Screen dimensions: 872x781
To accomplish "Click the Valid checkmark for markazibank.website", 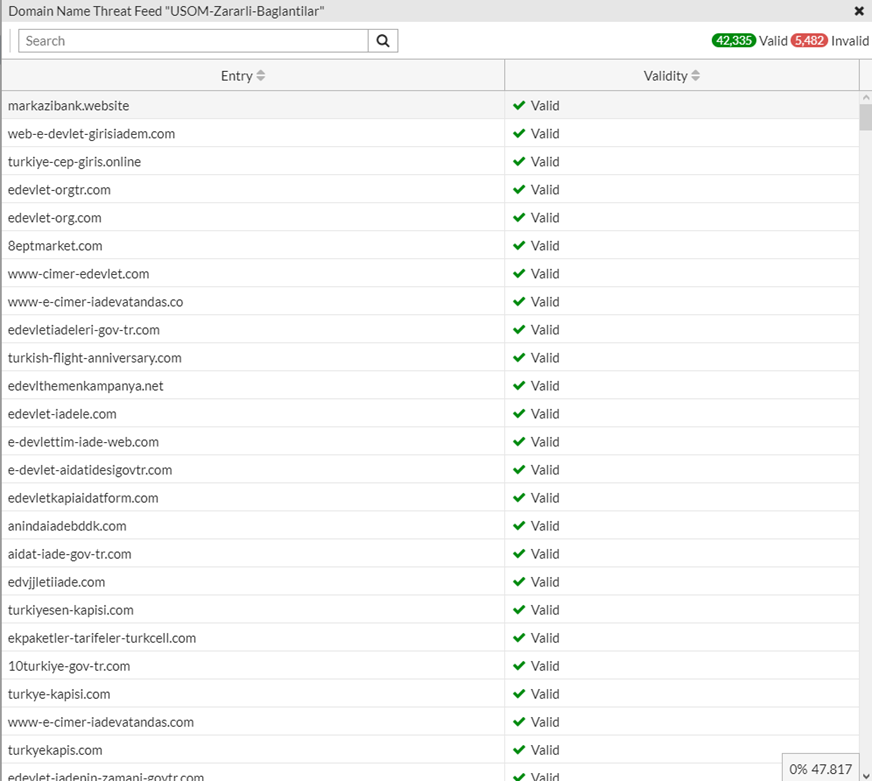I will [519, 106].
